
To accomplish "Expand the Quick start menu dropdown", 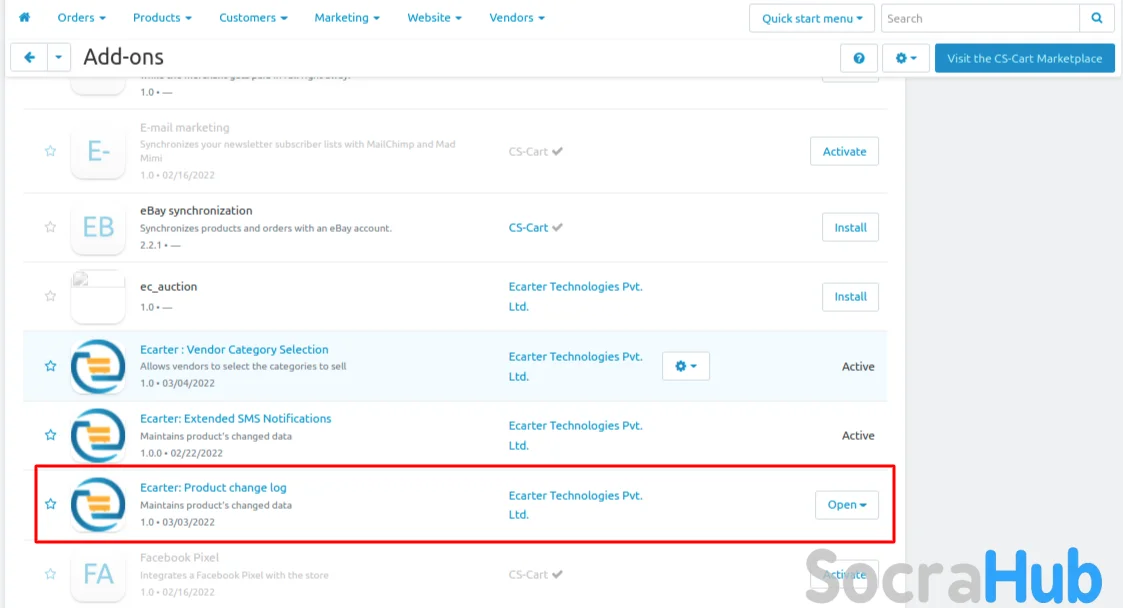I will [811, 18].
